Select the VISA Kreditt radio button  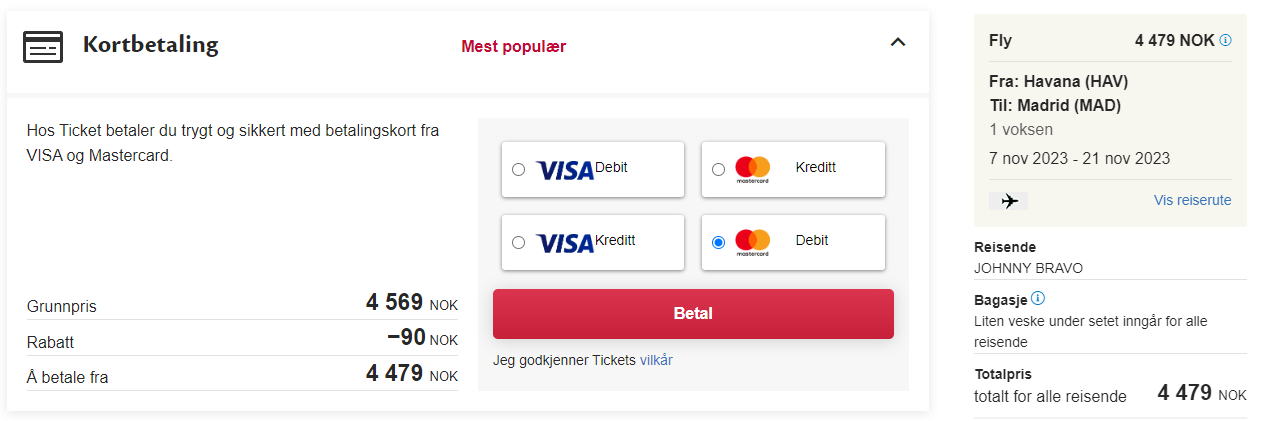click(518, 242)
